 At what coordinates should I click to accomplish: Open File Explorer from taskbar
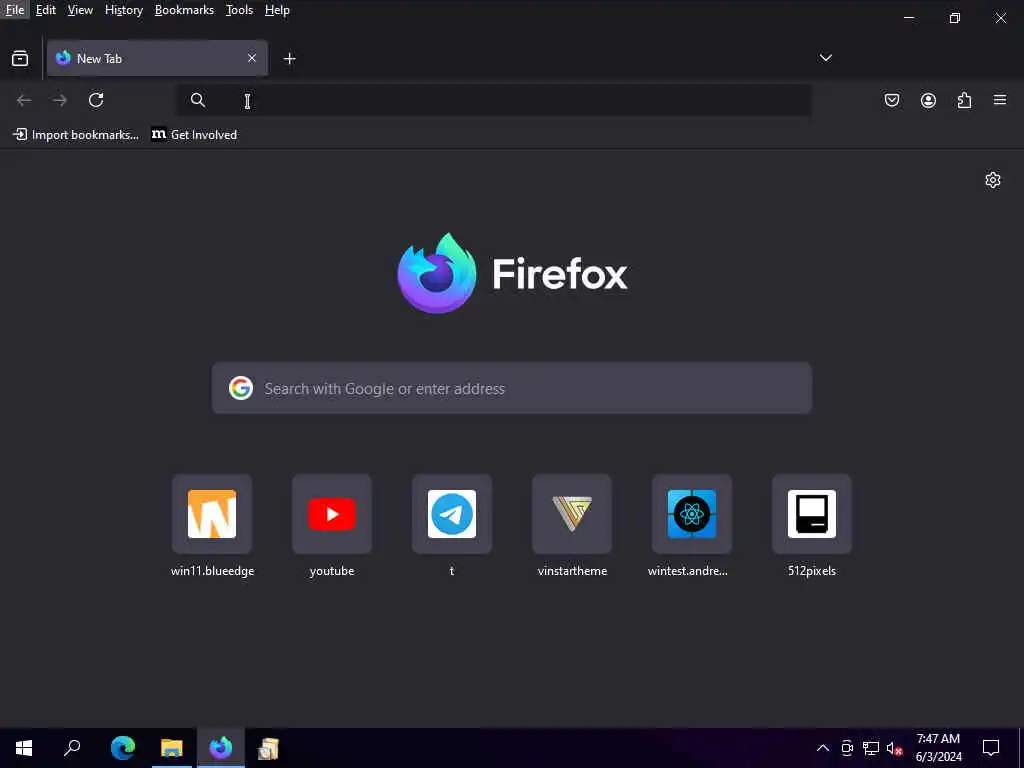pos(172,748)
